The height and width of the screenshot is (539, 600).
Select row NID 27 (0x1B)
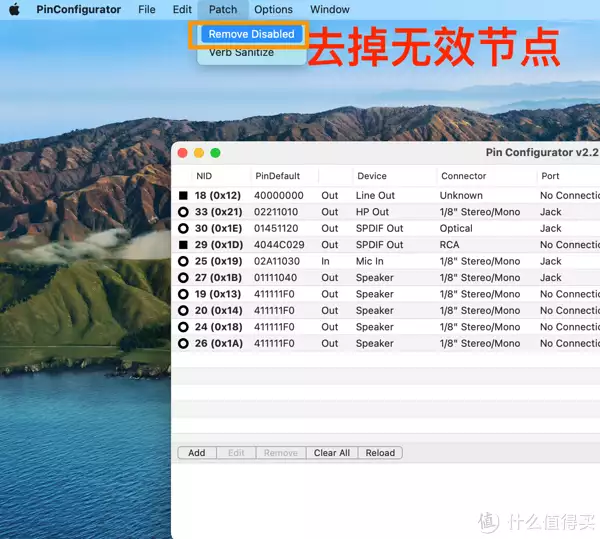pyautogui.click(x=386, y=278)
